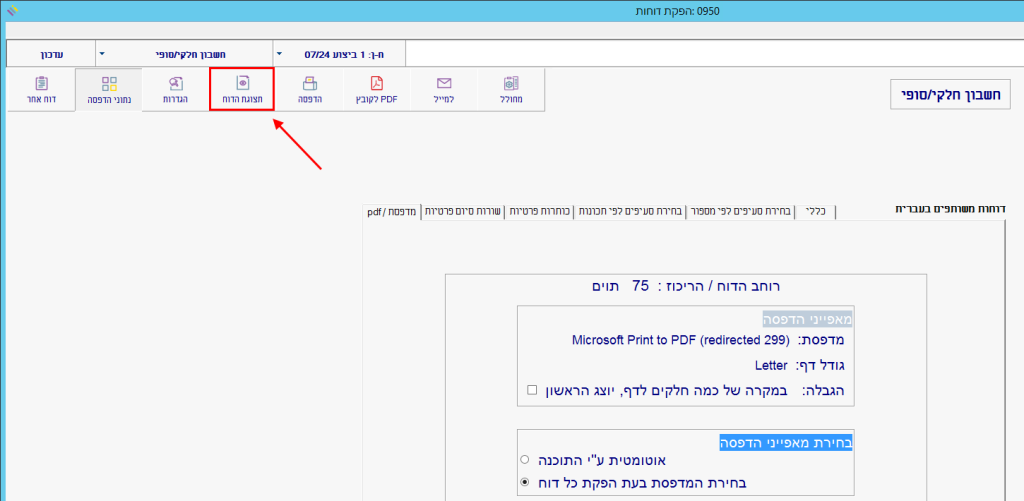
Task: Click the מחולל generator icon
Action: coord(511,90)
